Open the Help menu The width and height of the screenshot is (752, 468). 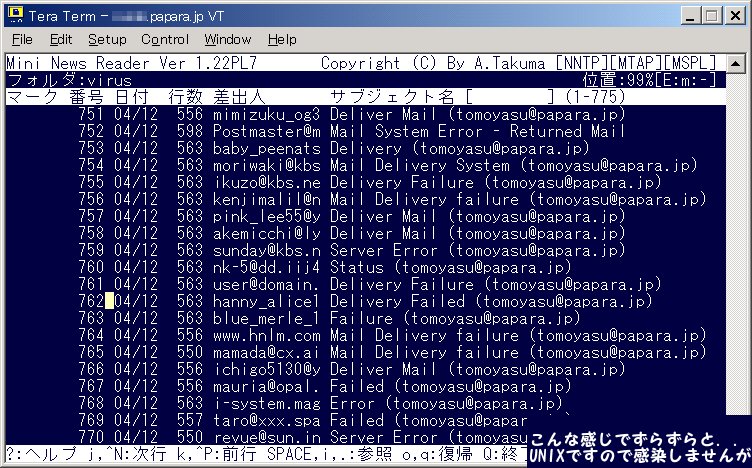click(282, 39)
